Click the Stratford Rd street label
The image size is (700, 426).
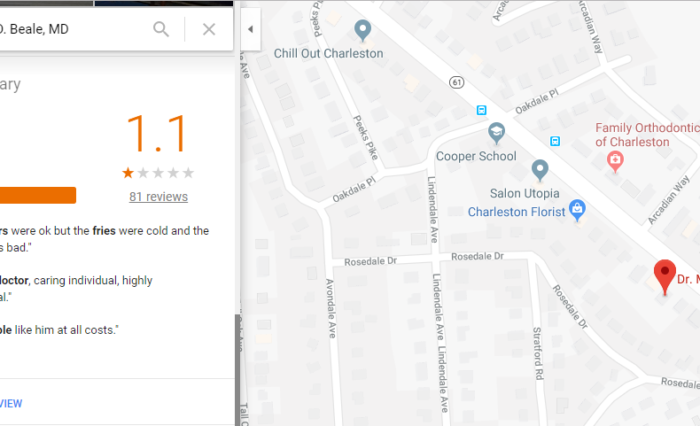[538, 353]
